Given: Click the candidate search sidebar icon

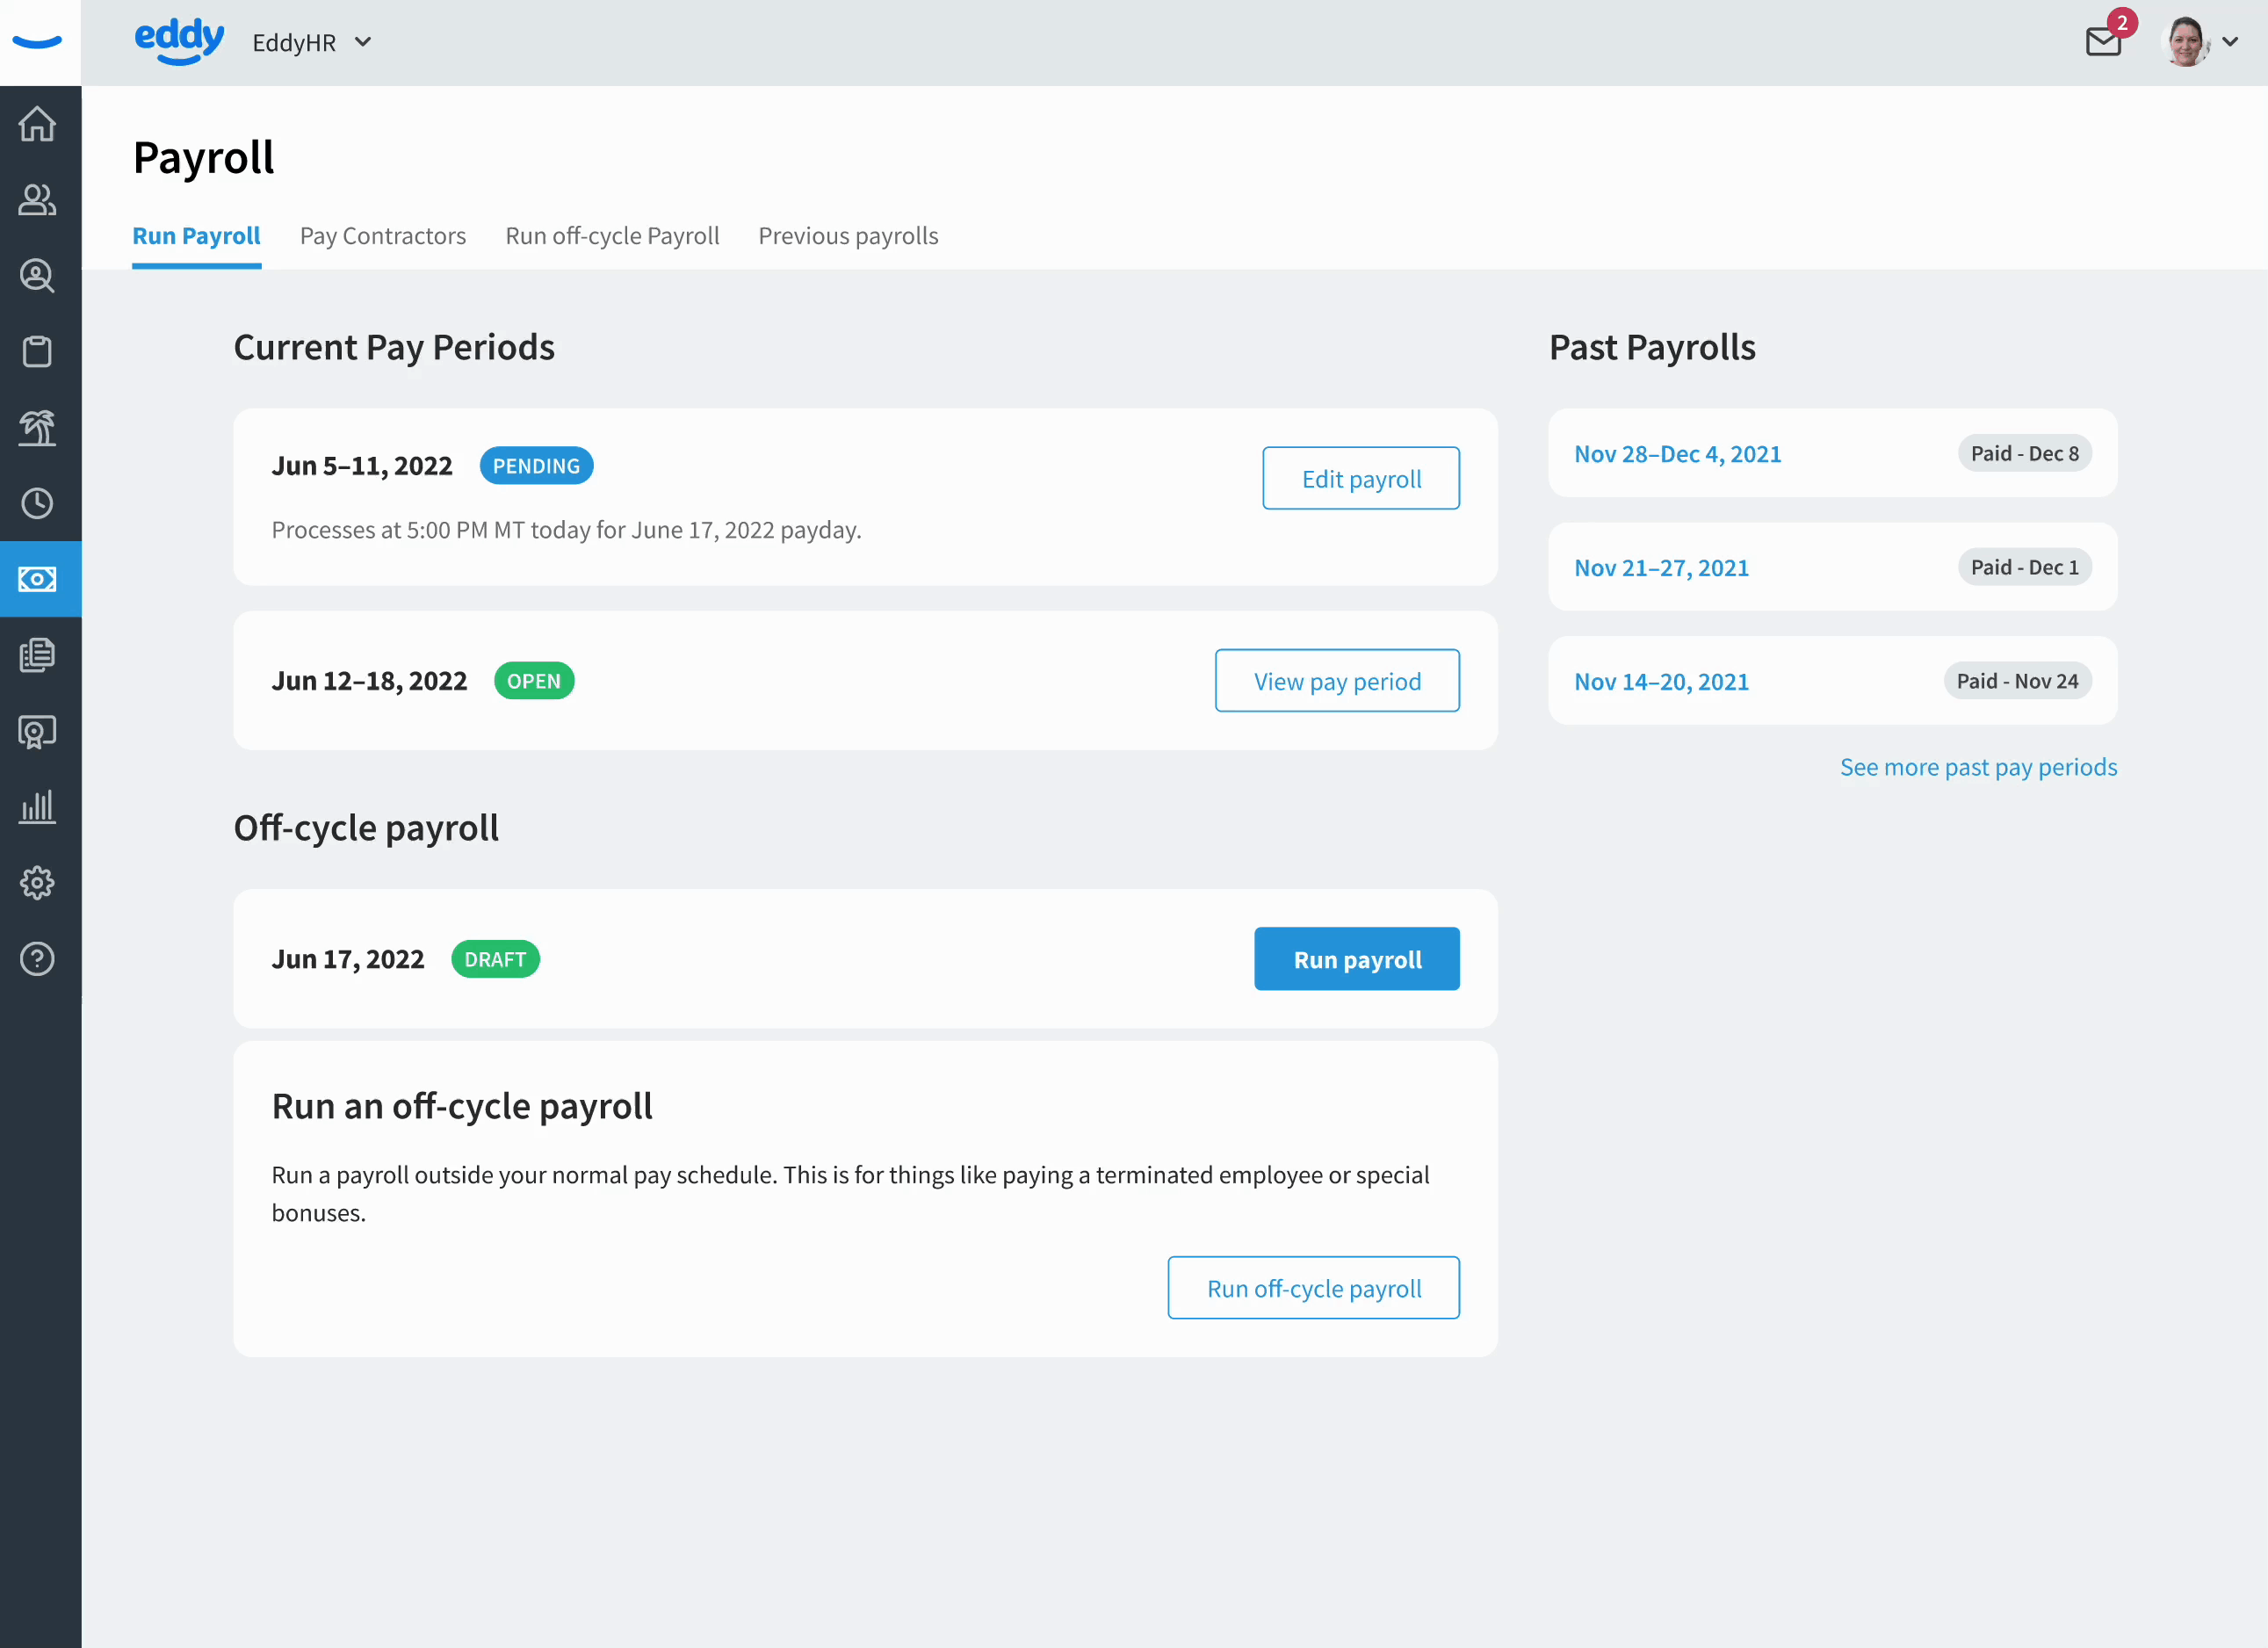Looking at the screenshot, I should click(x=38, y=276).
